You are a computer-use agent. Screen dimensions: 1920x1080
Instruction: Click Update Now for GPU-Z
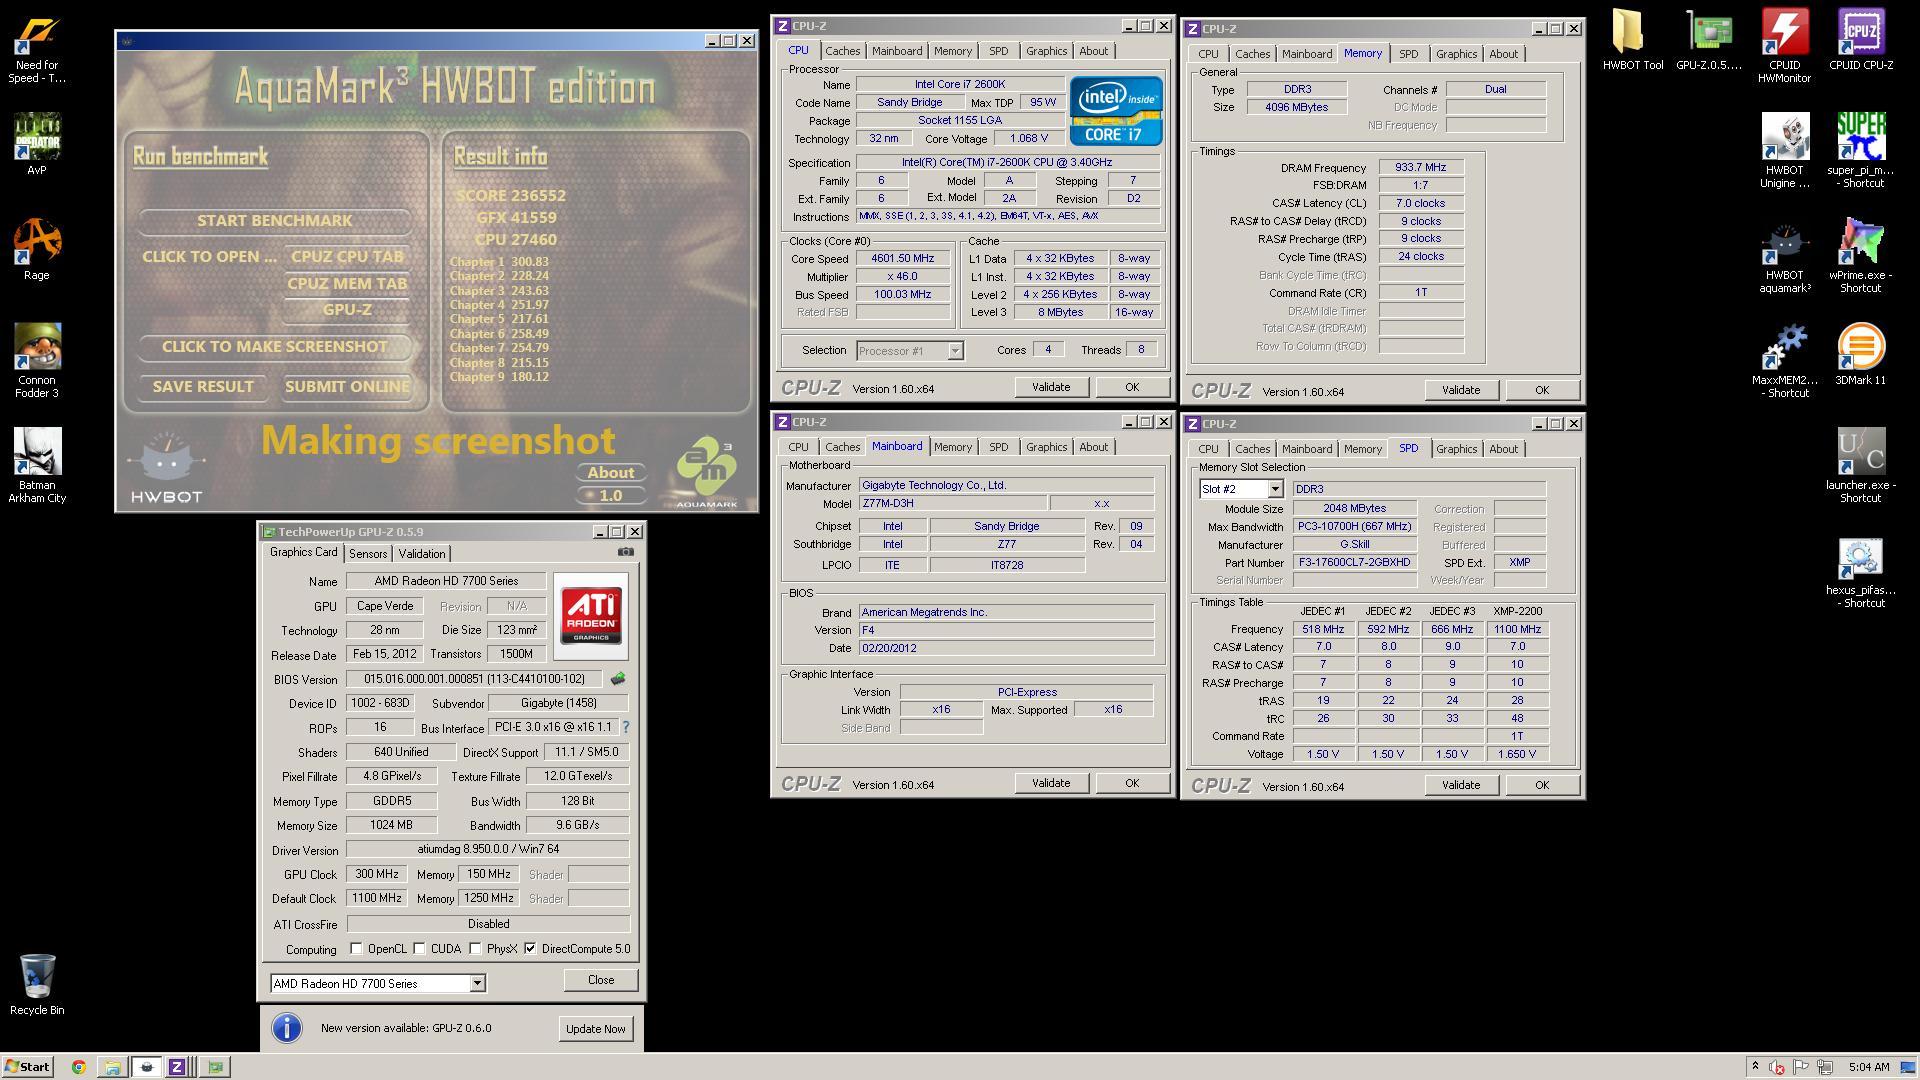(595, 1028)
